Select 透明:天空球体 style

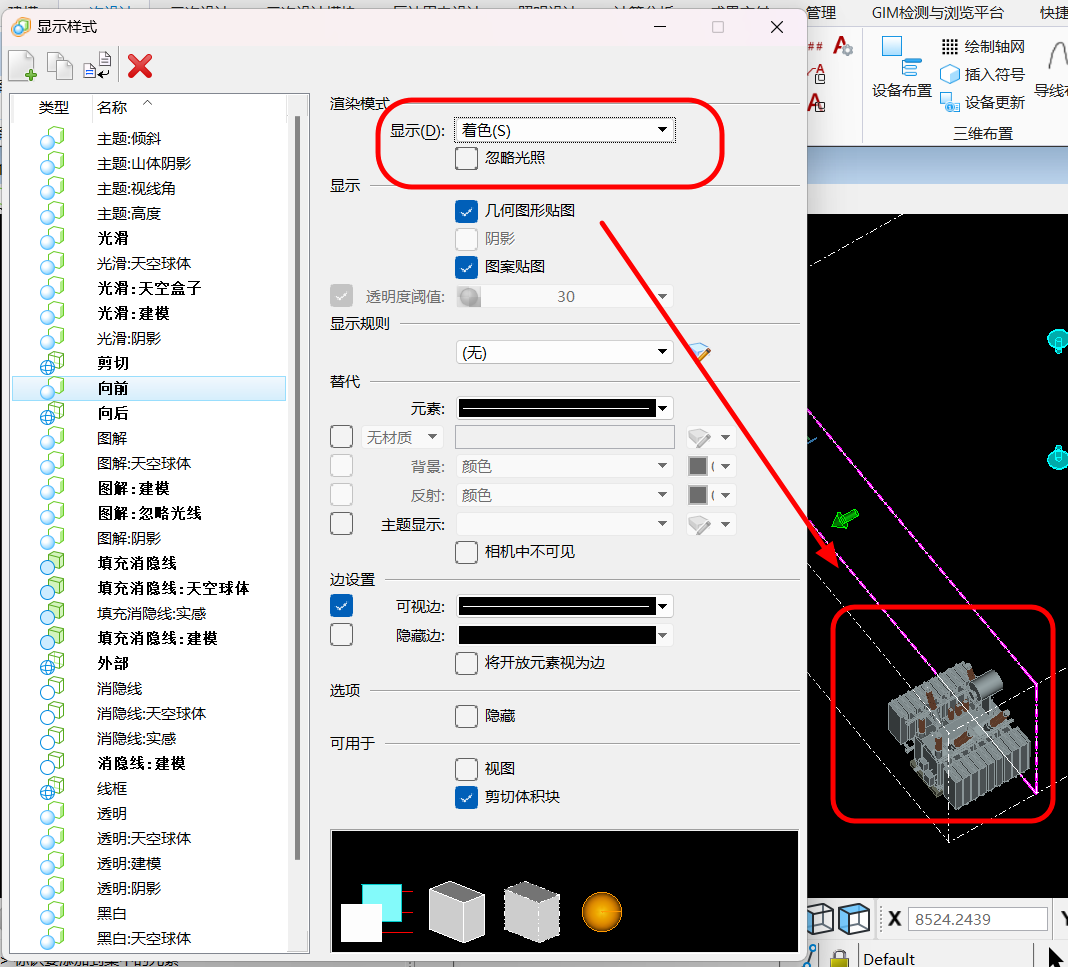[144, 839]
